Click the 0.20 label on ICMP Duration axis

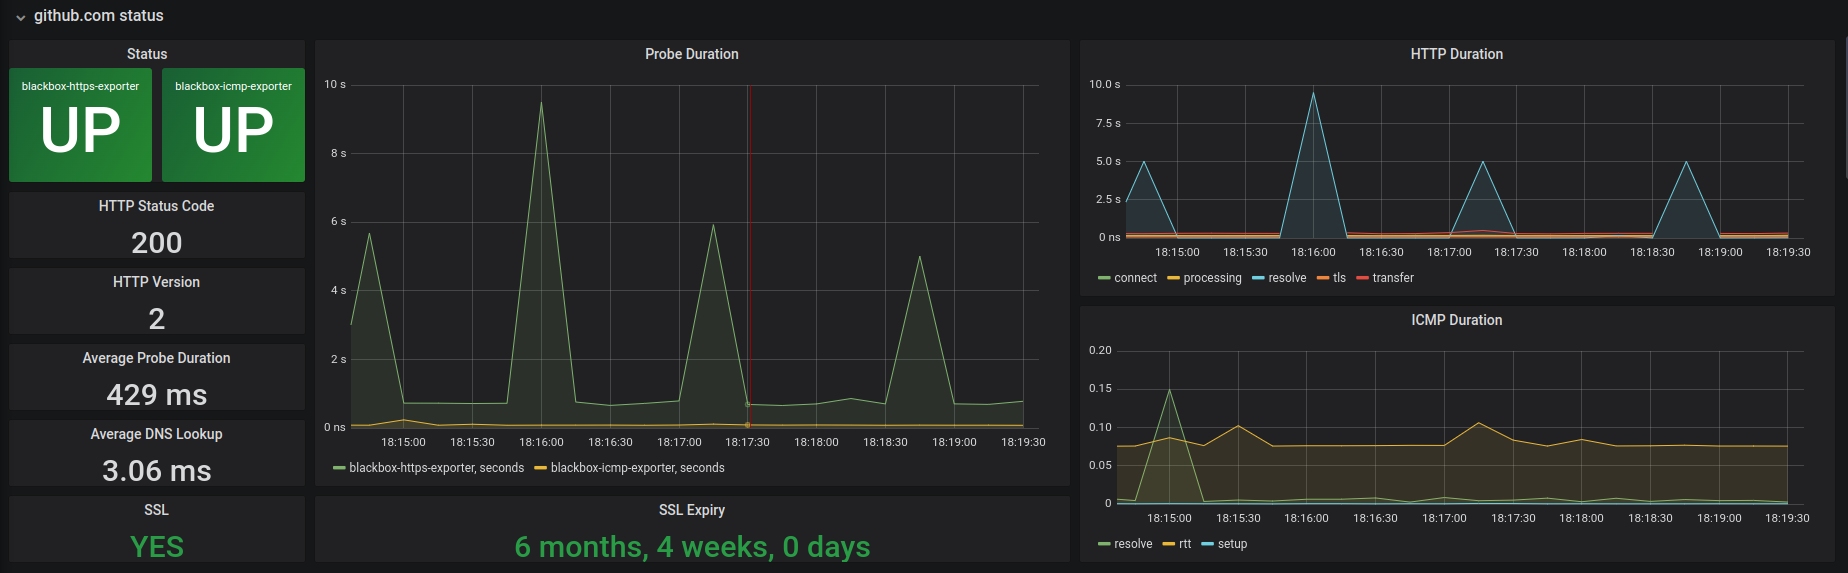(1100, 350)
